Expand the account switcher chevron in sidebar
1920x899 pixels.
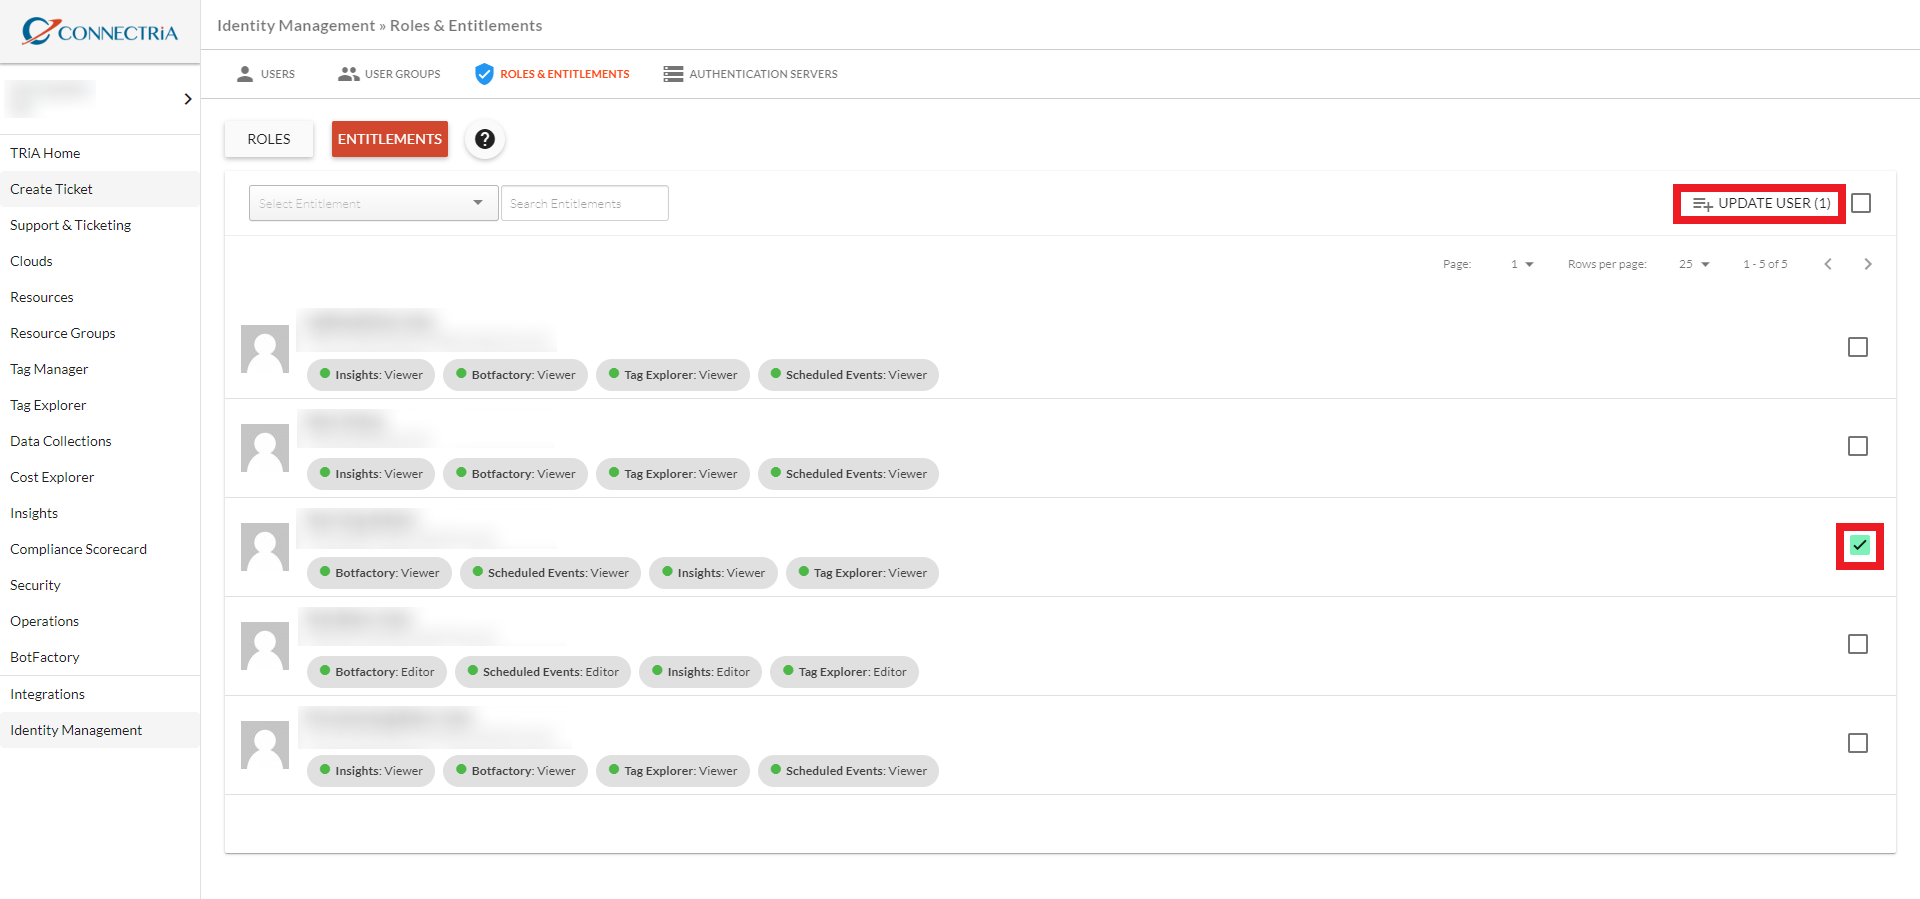point(188,99)
